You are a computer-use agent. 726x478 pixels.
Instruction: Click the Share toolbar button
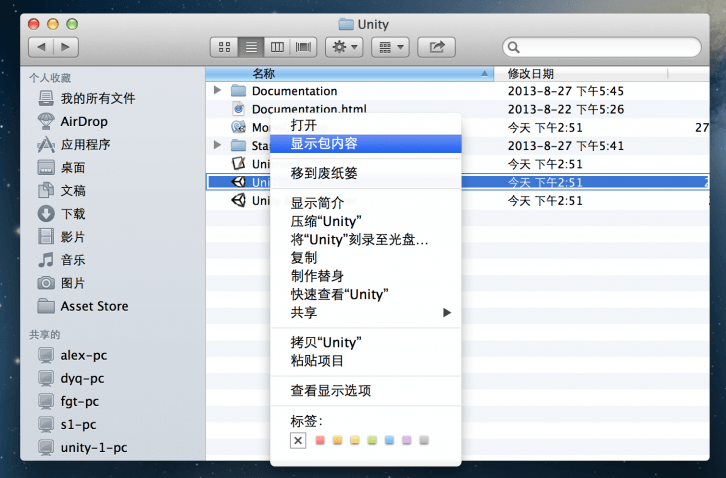[436, 47]
